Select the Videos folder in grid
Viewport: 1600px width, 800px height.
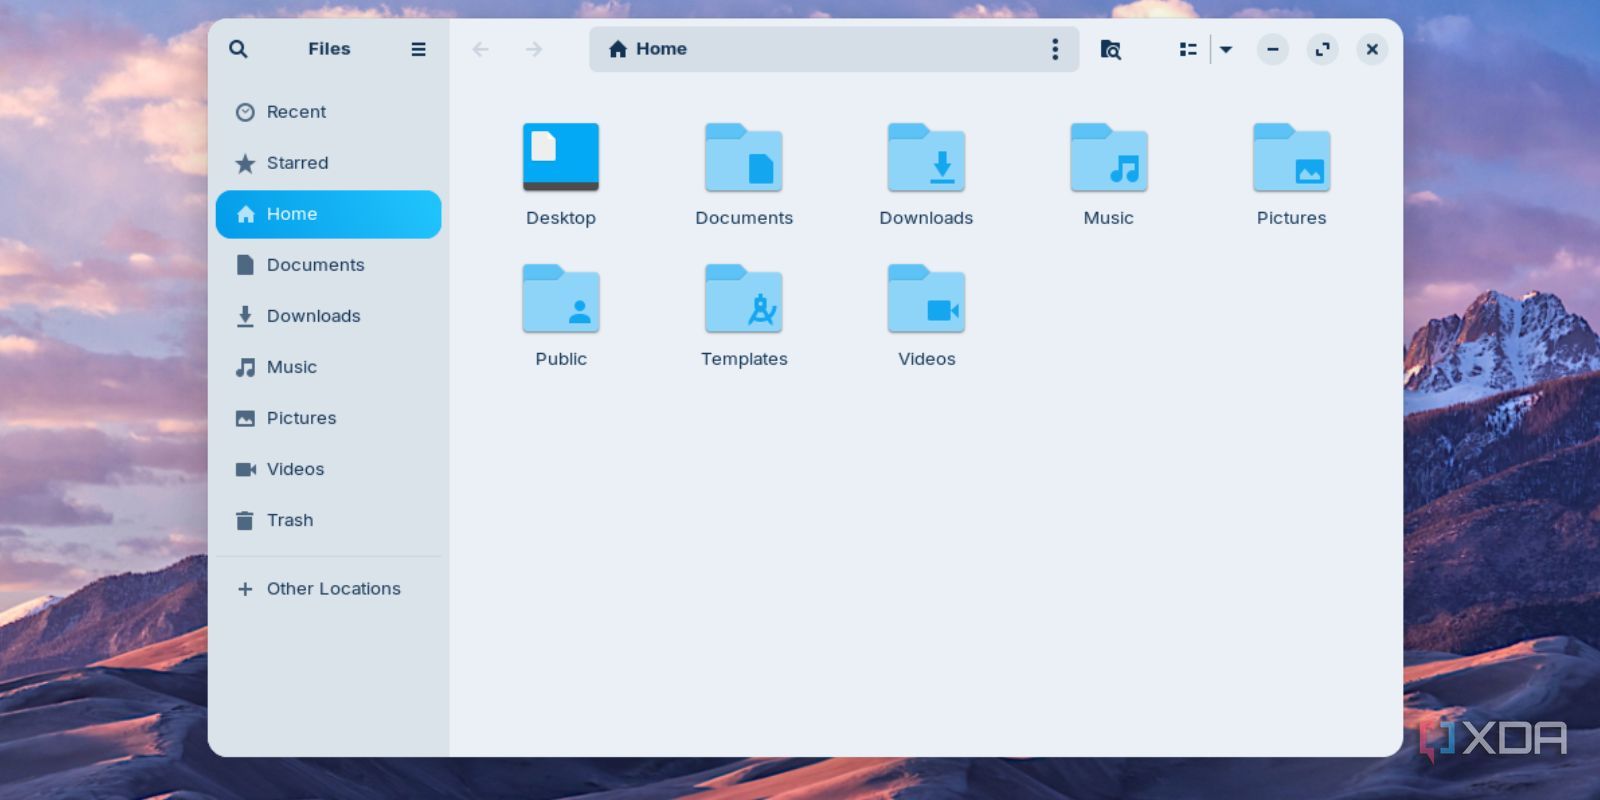(926, 298)
